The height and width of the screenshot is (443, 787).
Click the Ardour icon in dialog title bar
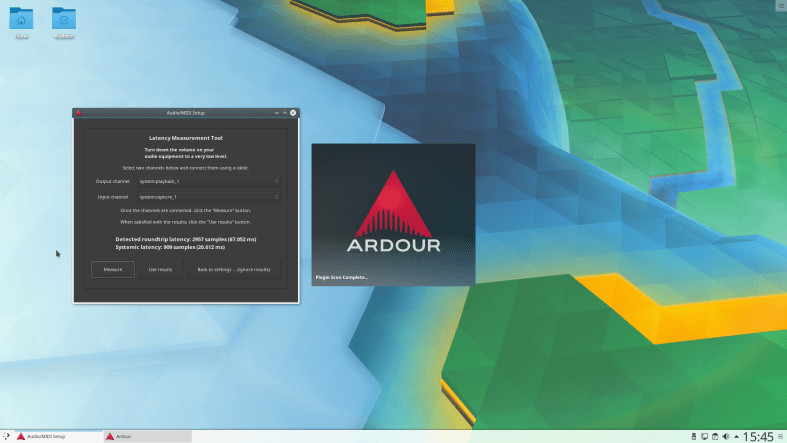point(78,113)
